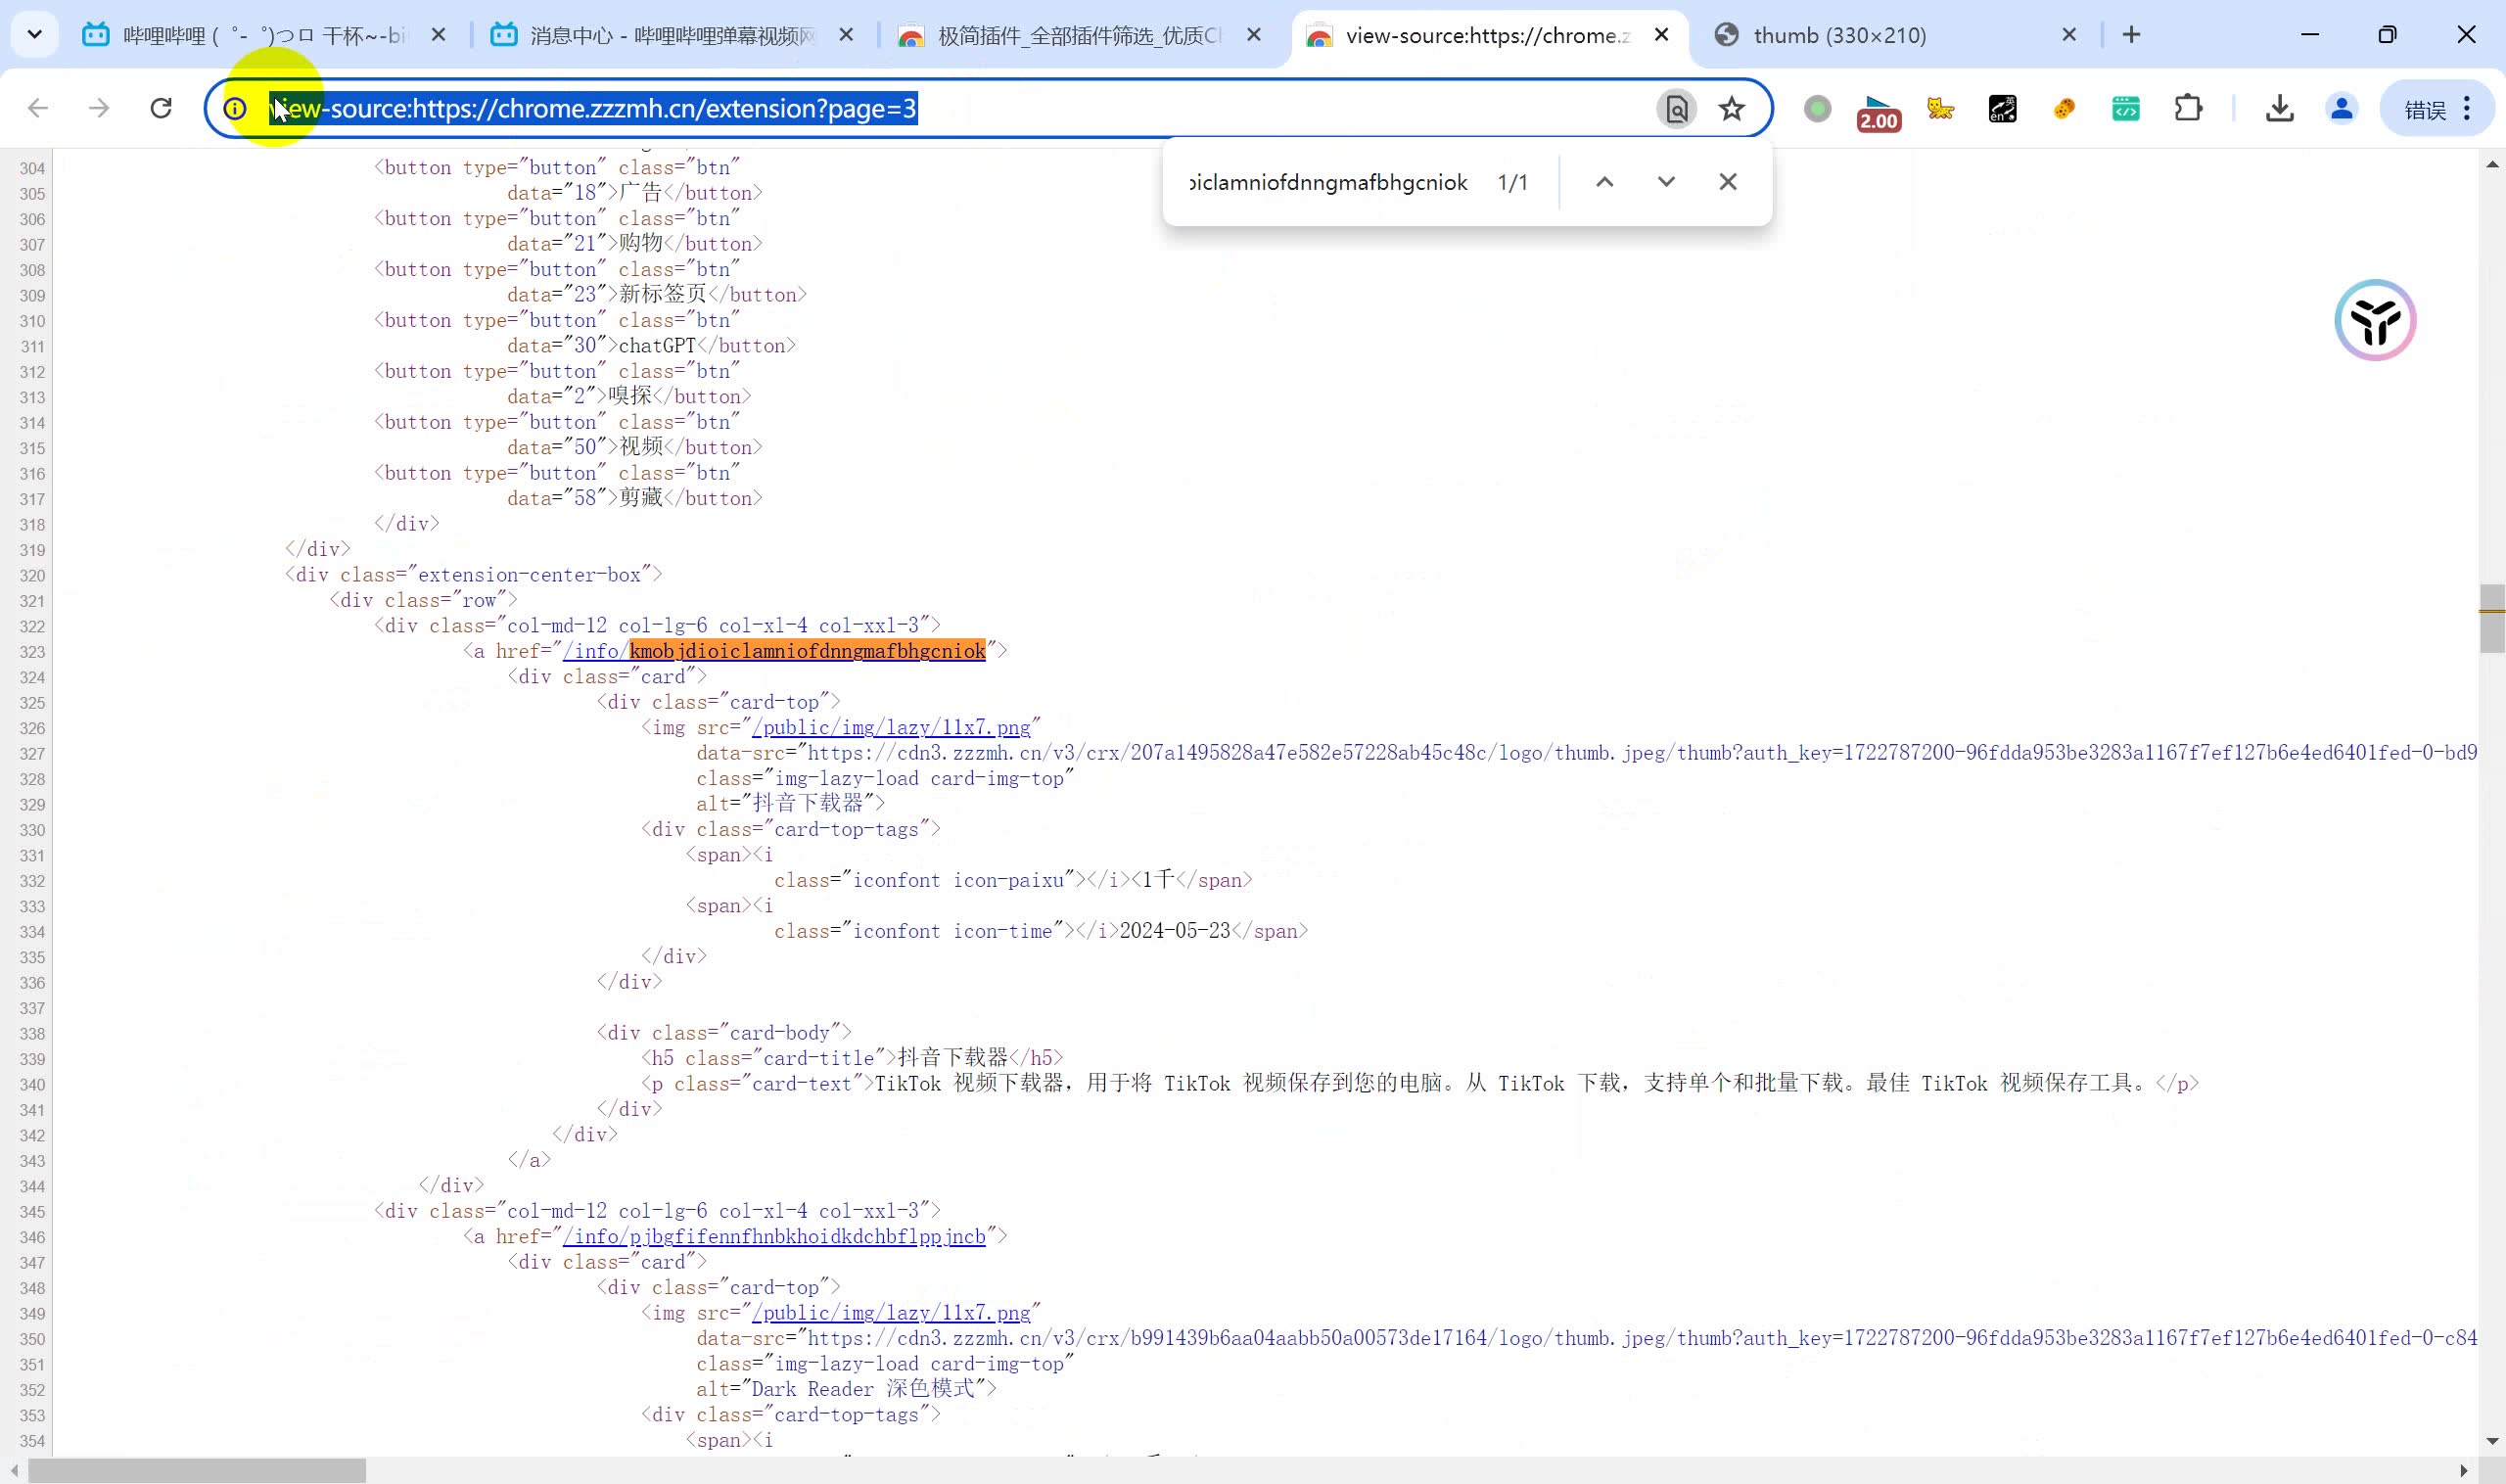Click the chatGPT button text on line 311
Viewport: 2506px width, 1484px height.
coord(657,346)
